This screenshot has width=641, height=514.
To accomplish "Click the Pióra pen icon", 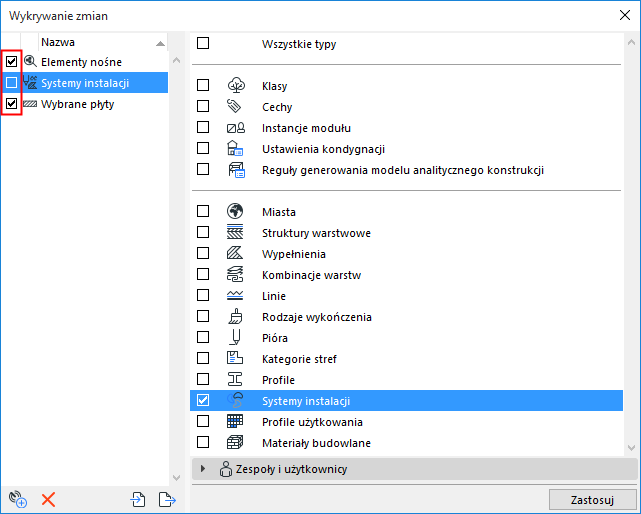I will (x=235, y=337).
